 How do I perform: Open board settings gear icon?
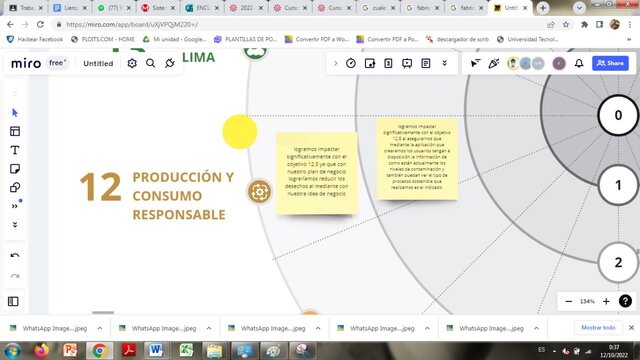click(x=132, y=63)
